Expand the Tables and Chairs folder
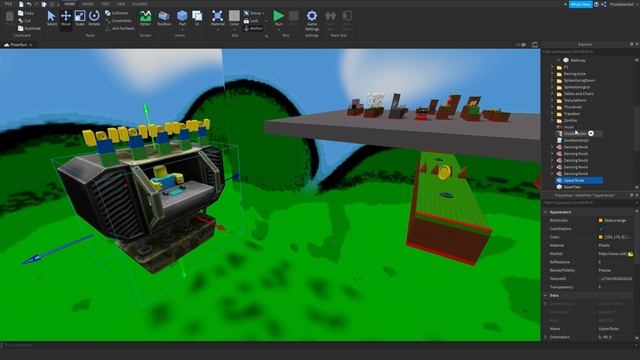This screenshot has width=640, height=360. (x=552, y=94)
